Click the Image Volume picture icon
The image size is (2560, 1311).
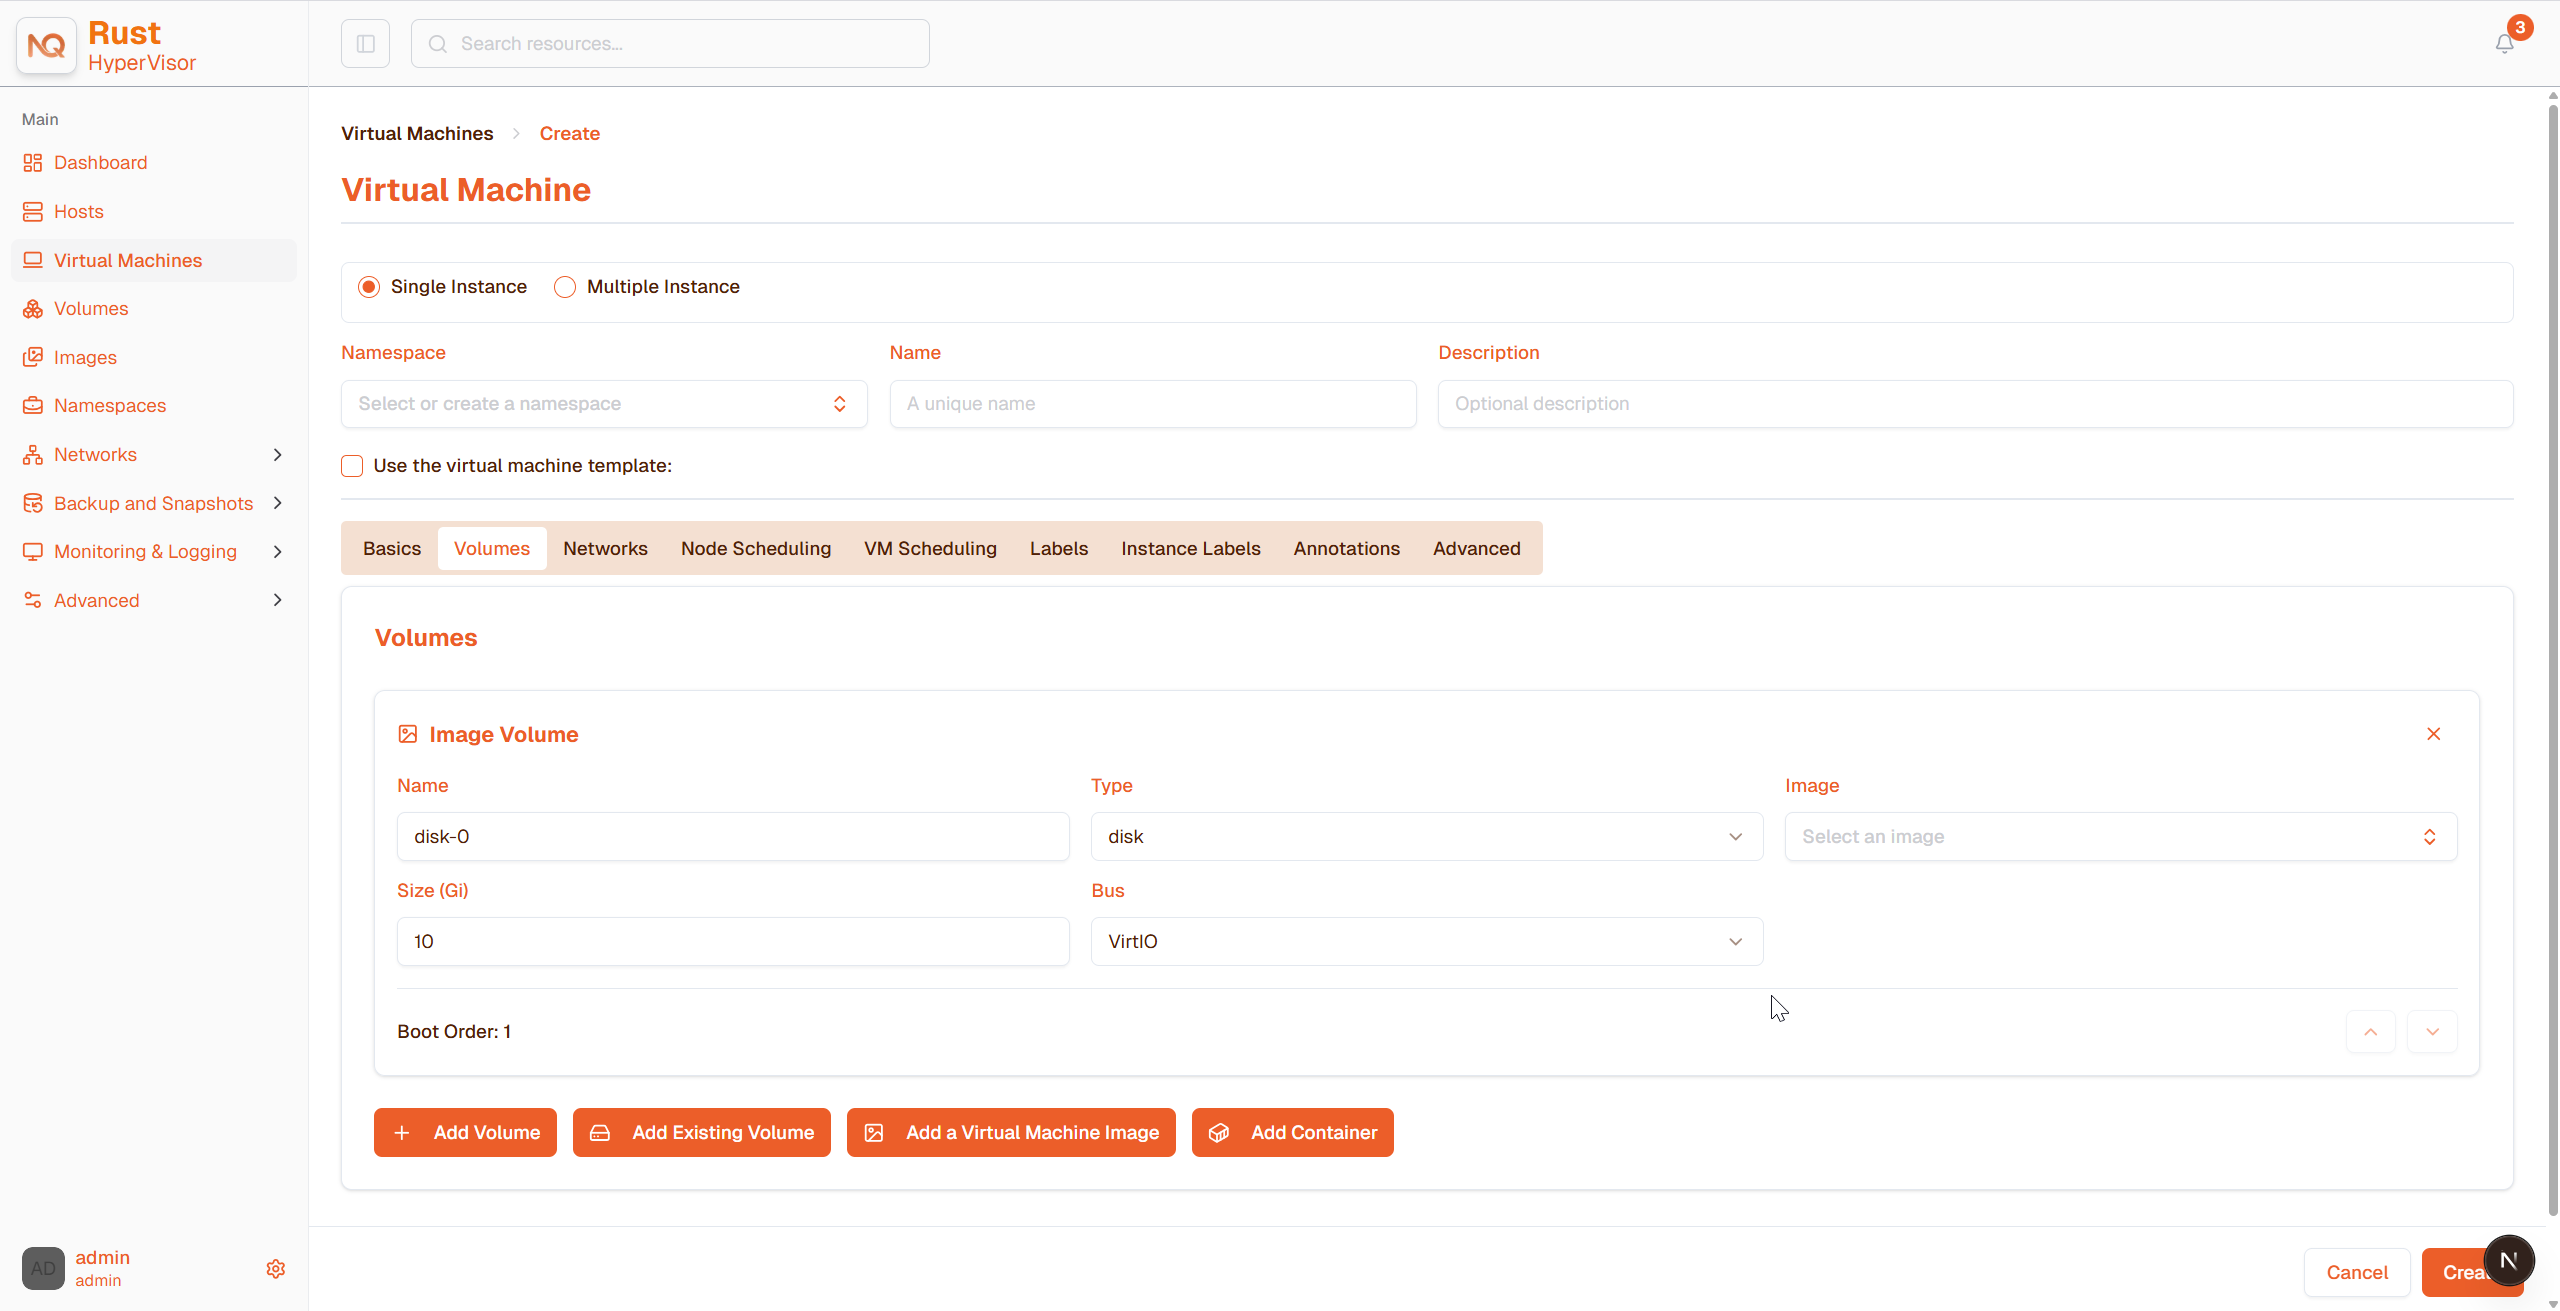408,735
